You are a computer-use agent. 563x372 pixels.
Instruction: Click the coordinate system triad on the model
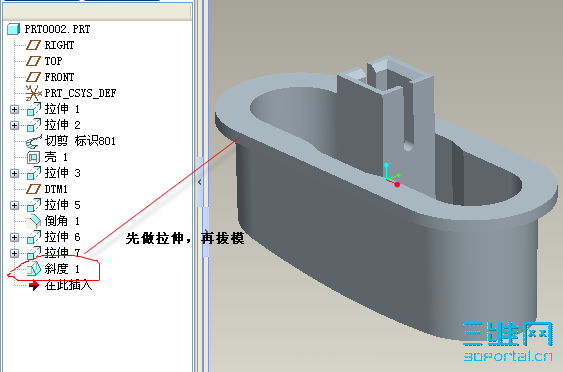[392, 176]
